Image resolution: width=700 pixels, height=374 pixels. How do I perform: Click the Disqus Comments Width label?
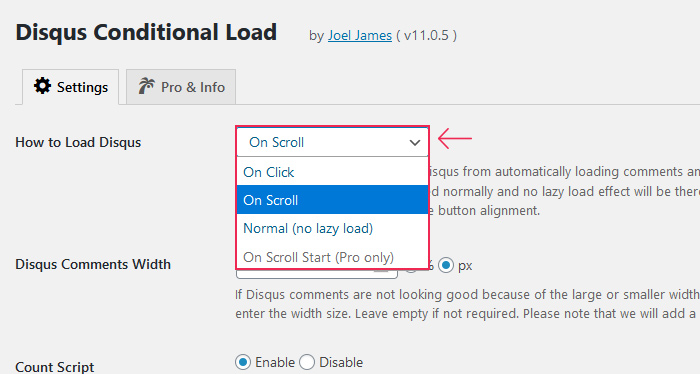[x=93, y=264]
